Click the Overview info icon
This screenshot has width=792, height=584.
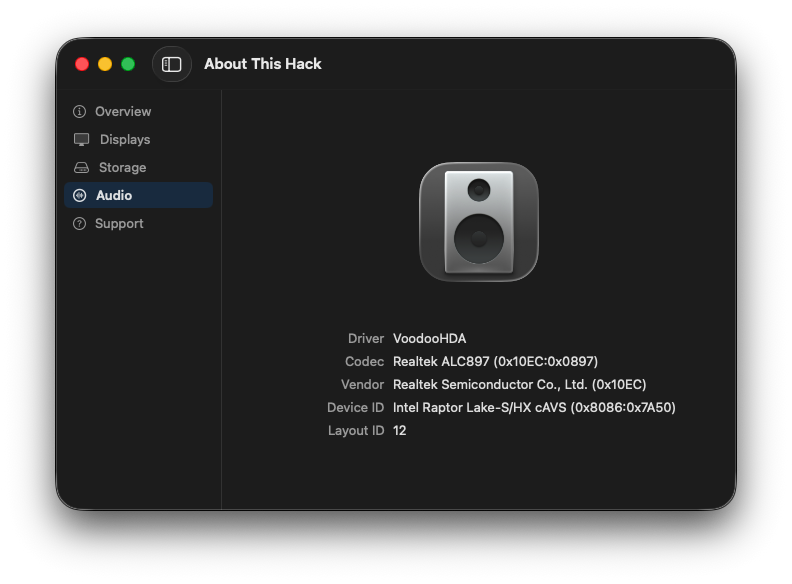[x=79, y=111]
